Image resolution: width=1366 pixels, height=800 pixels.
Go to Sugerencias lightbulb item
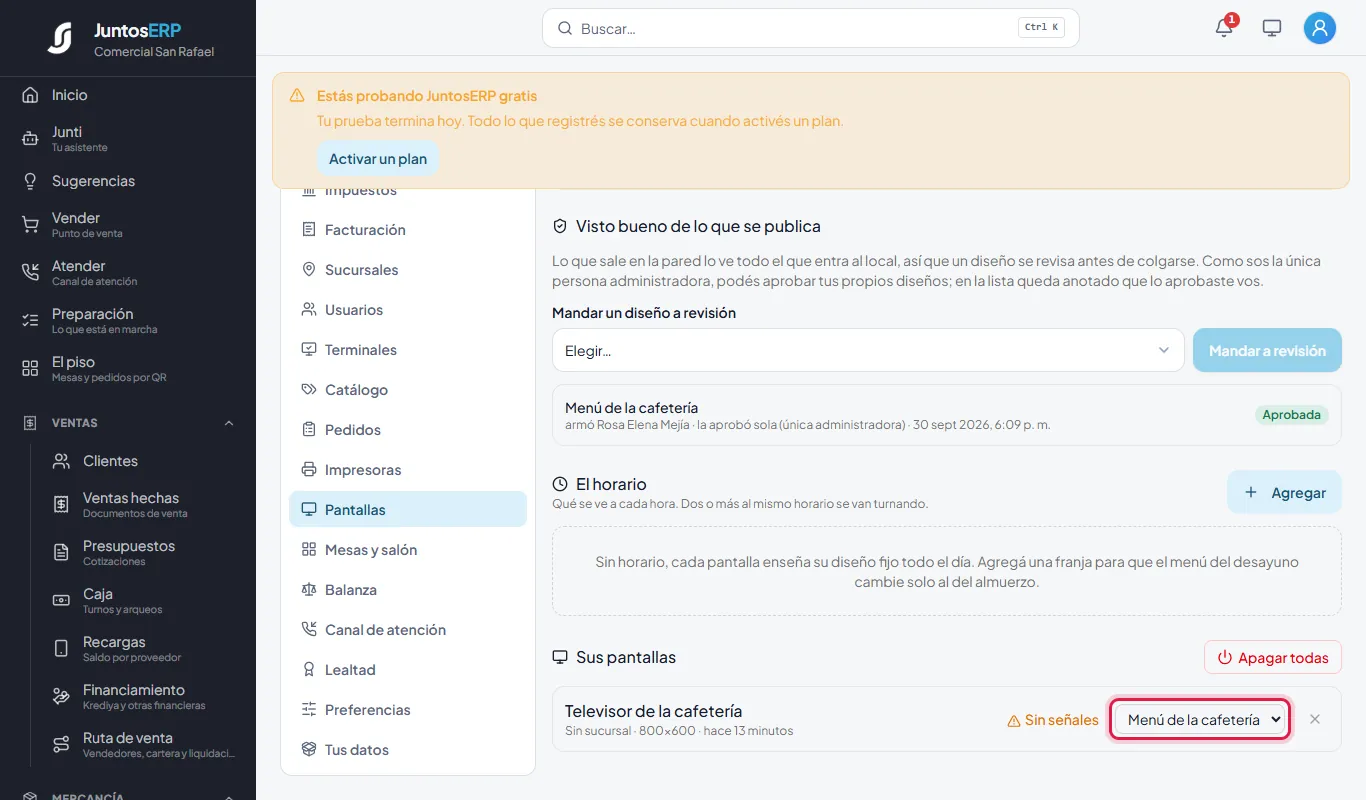[128, 181]
